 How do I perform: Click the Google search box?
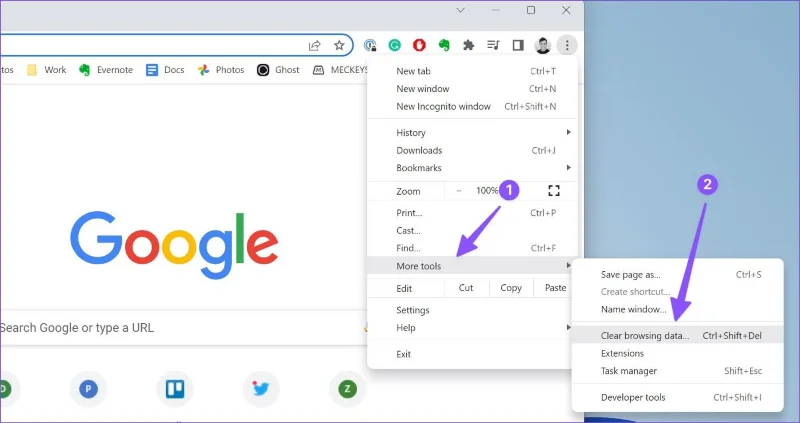[184, 328]
